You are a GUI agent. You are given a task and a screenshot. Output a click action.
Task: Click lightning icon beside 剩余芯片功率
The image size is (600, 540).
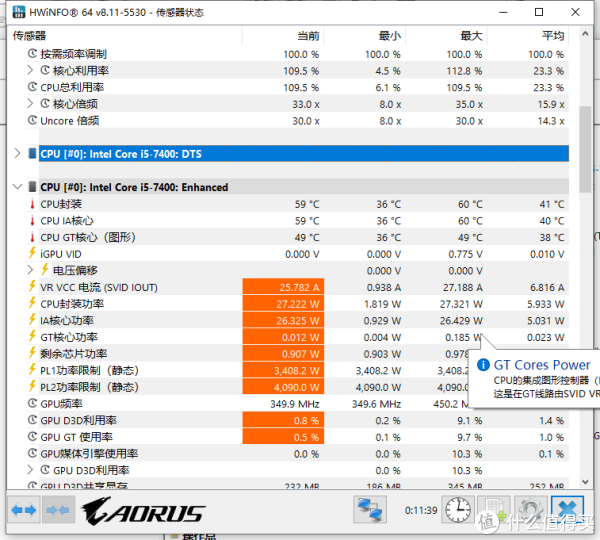tap(33, 353)
